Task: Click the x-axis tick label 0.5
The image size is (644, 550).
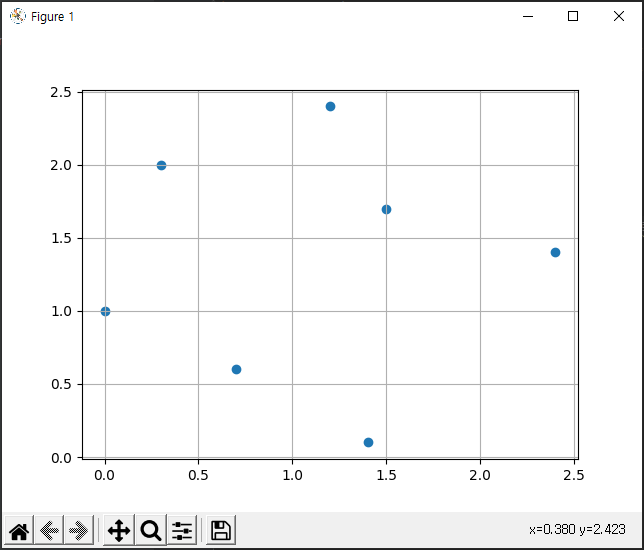Action: pos(198,475)
